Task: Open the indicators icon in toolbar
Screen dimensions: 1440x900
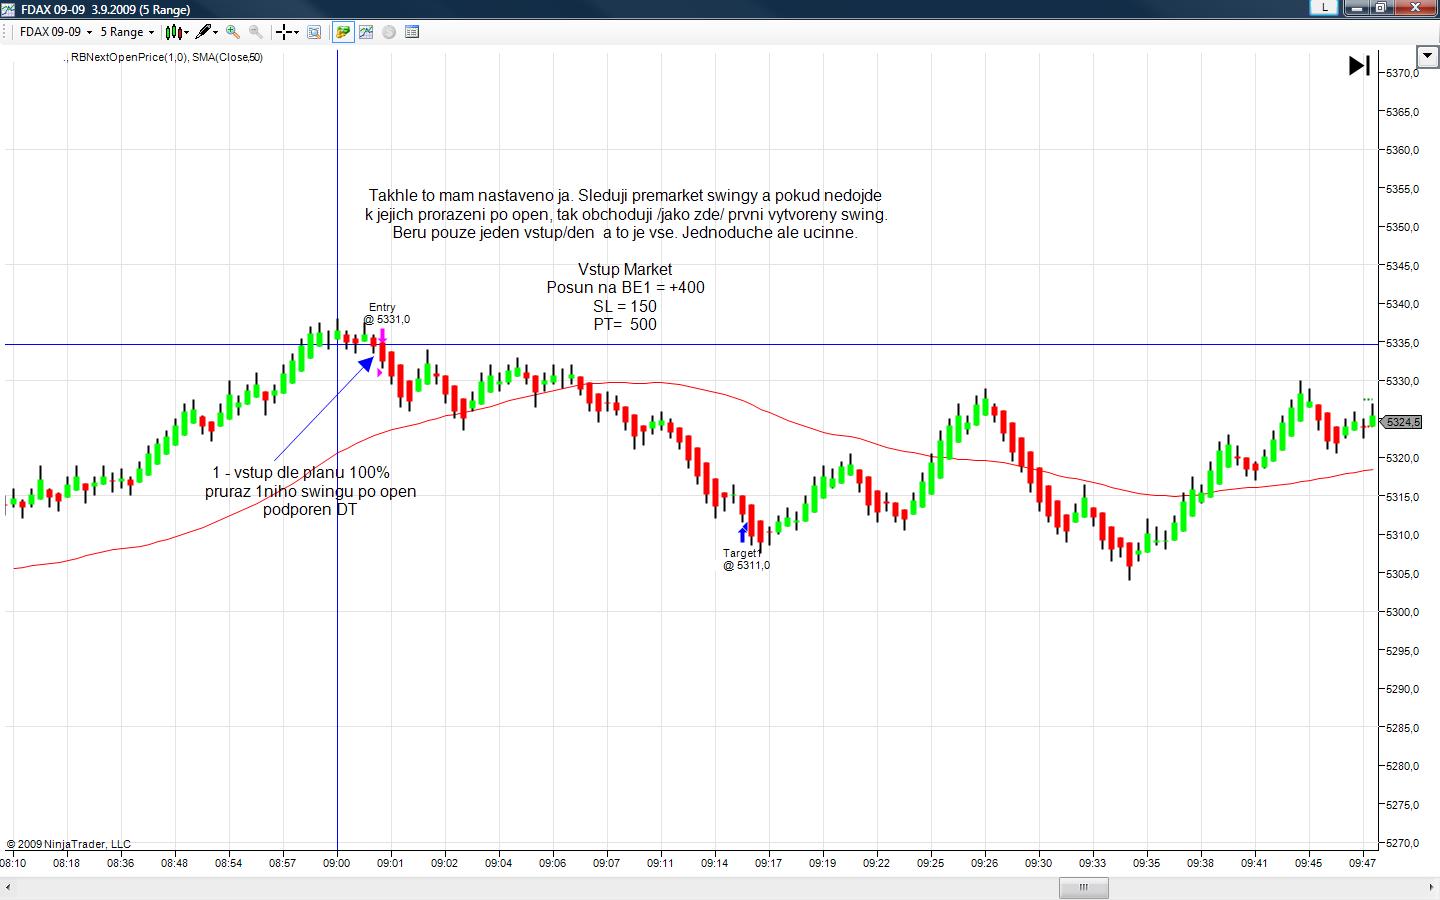Action: 366,32
